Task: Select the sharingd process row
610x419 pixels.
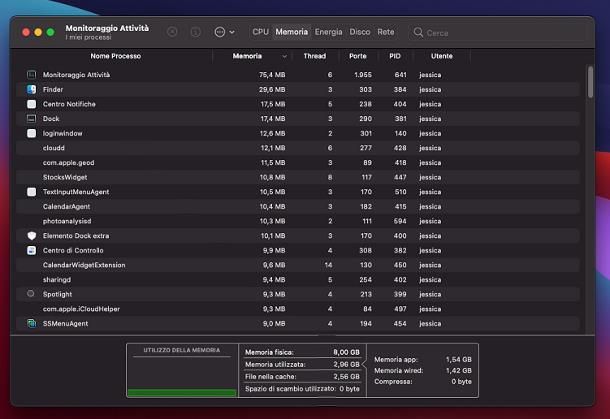Action: 298,280
